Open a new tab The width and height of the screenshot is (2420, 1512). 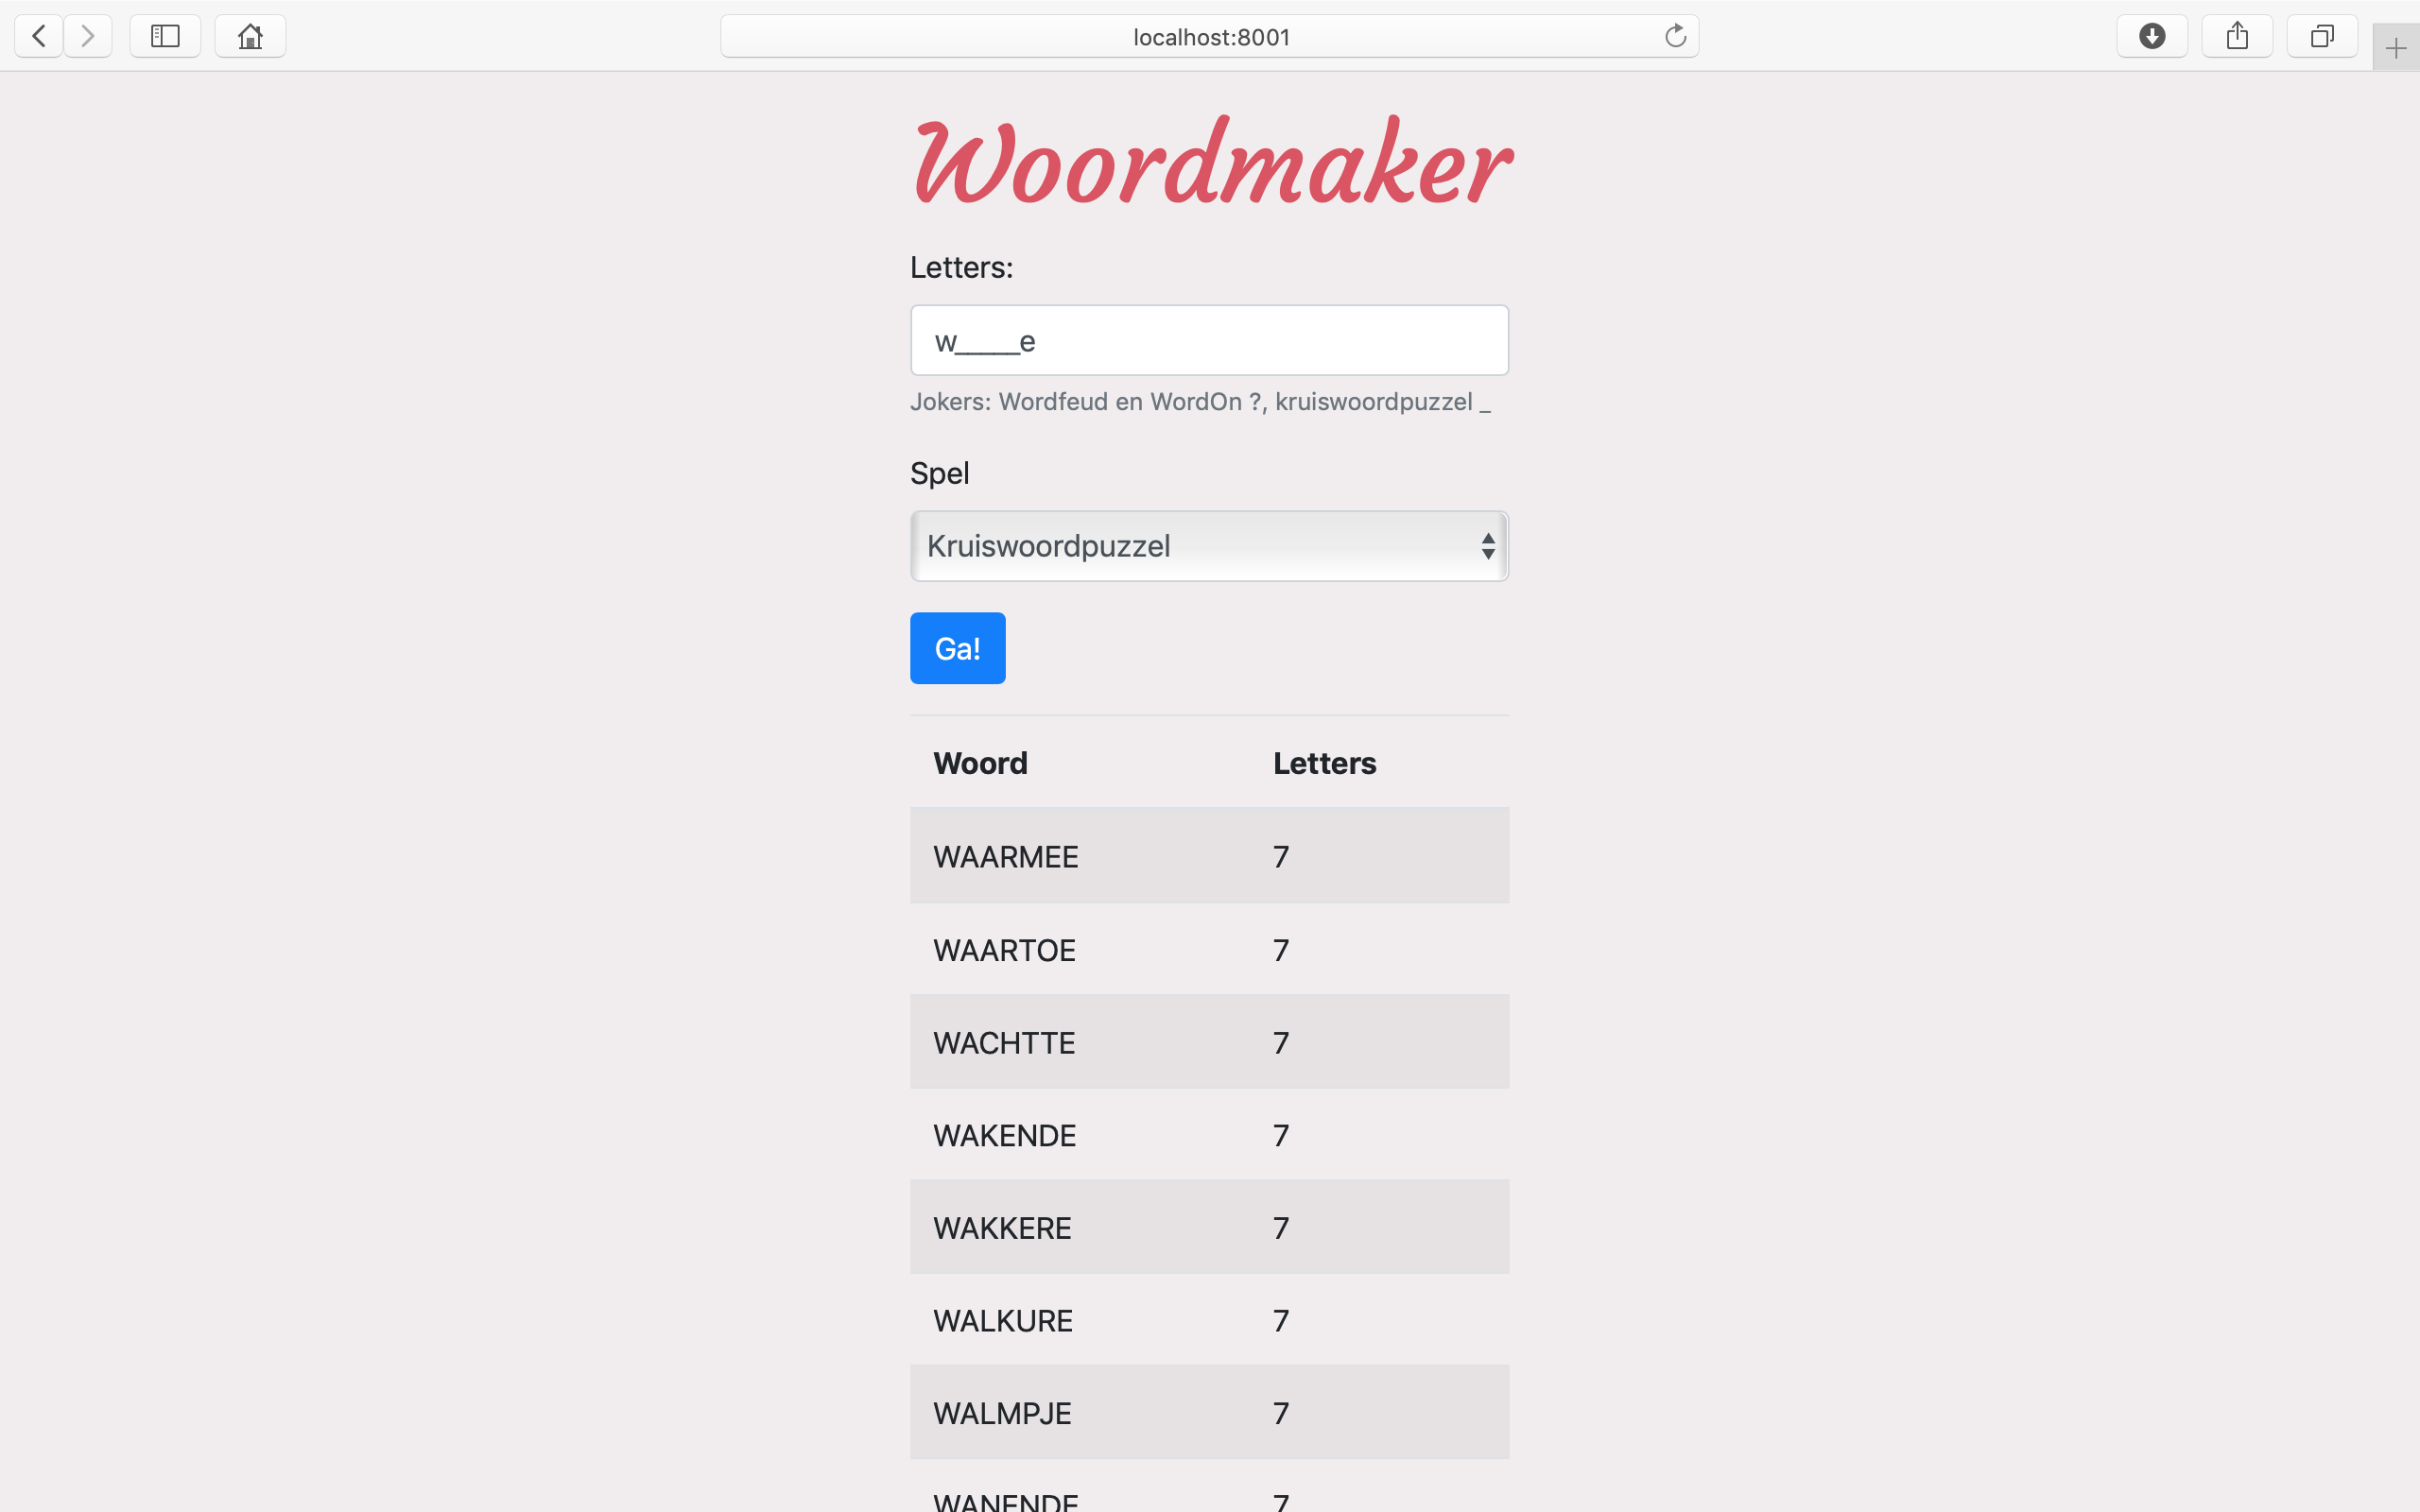[2396, 48]
